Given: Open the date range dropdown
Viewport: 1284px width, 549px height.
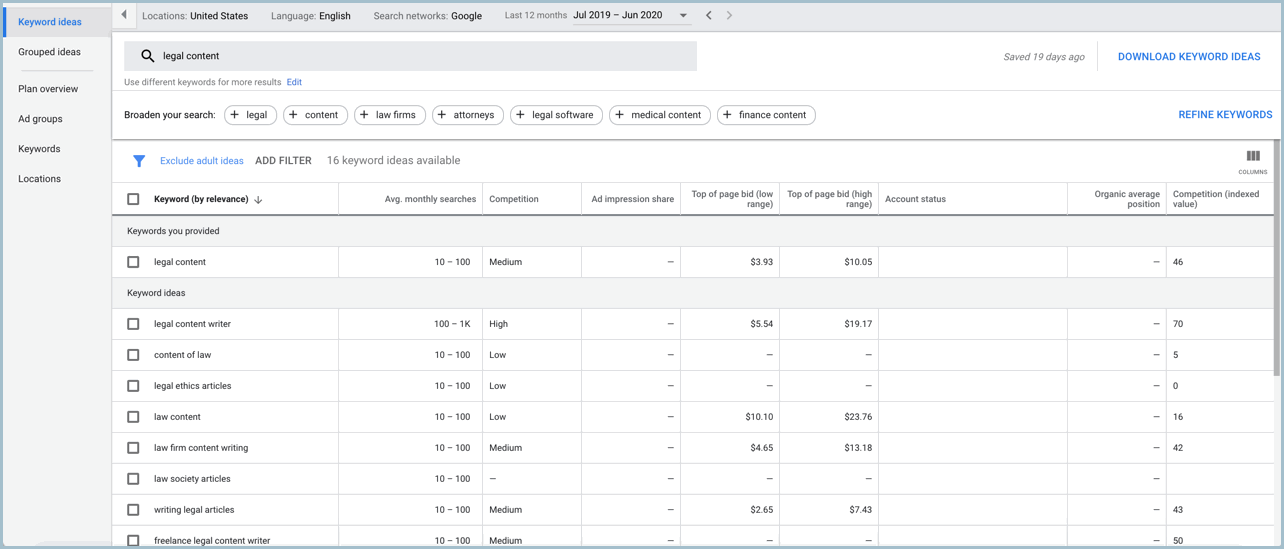Looking at the screenshot, I should pyautogui.click(x=683, y=16).
